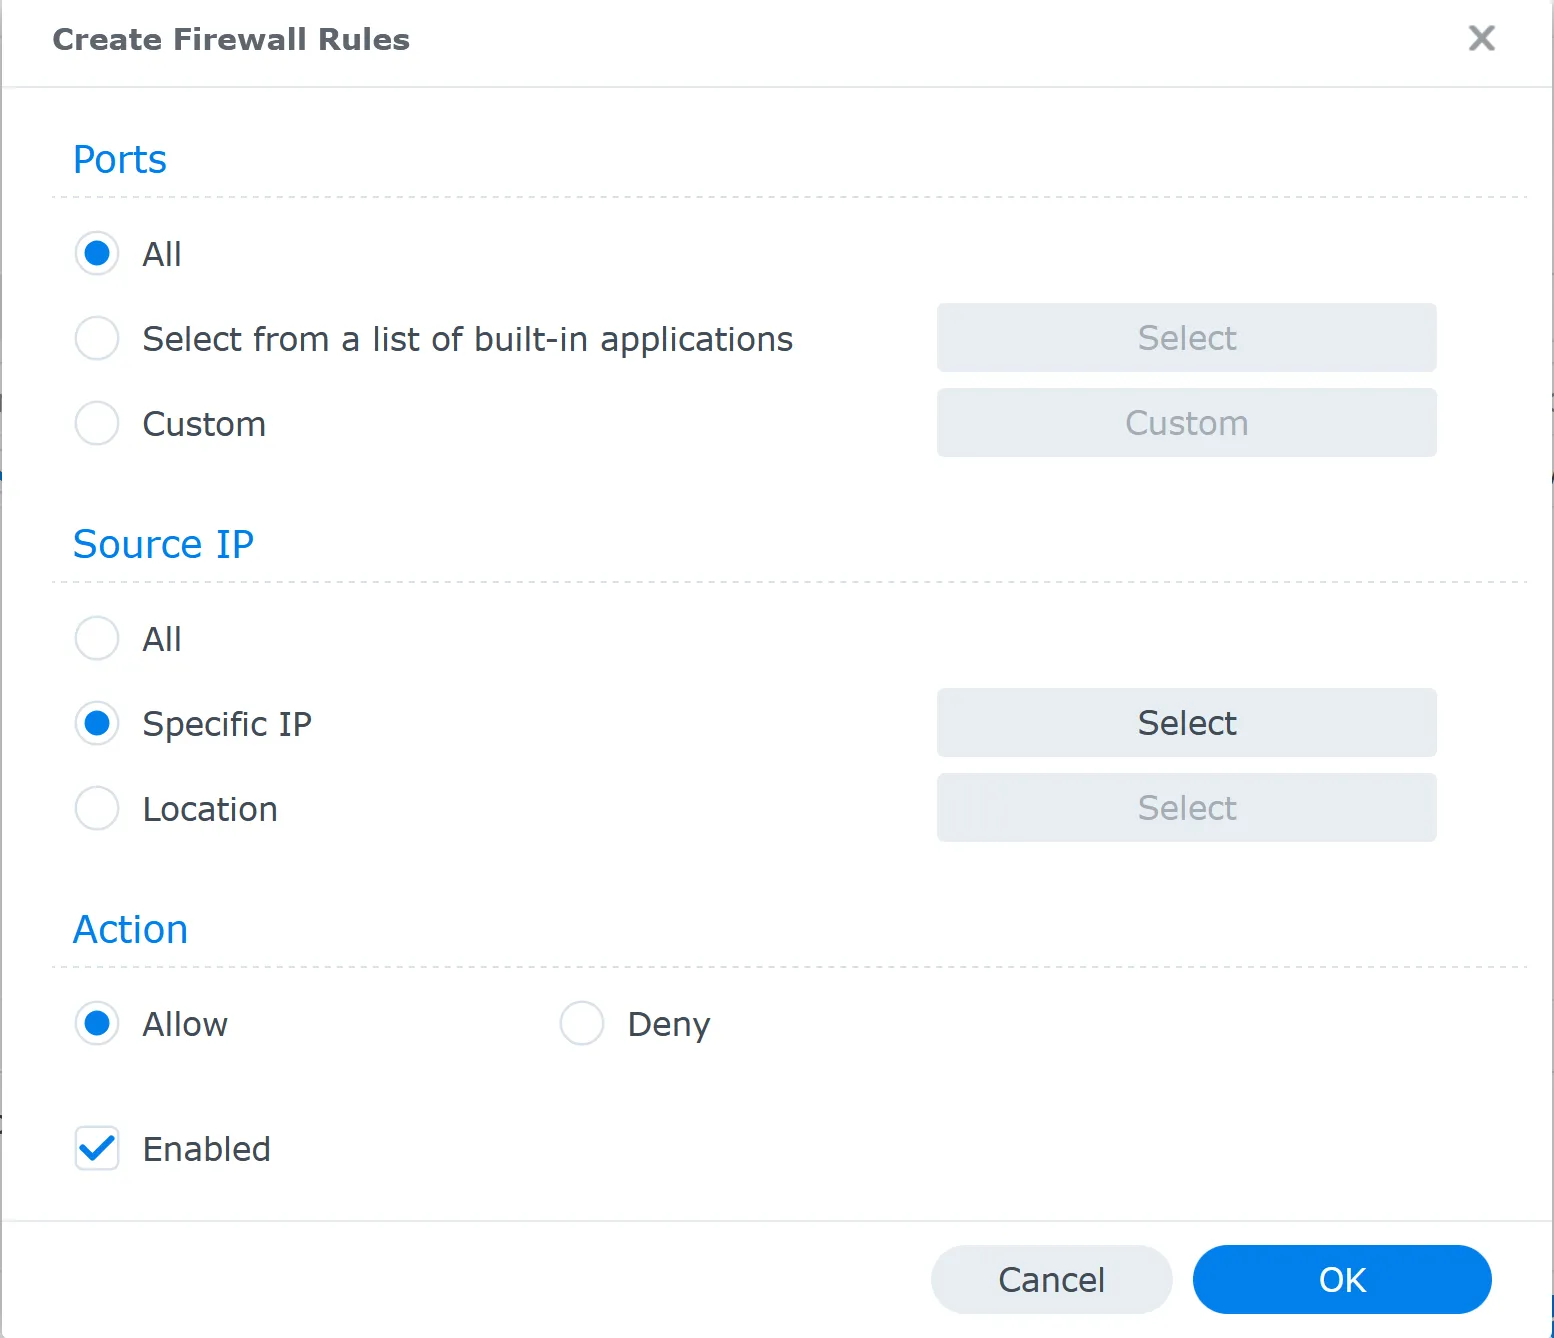
Task: Choose the Specific IP option
Action: tap(96, 723)
